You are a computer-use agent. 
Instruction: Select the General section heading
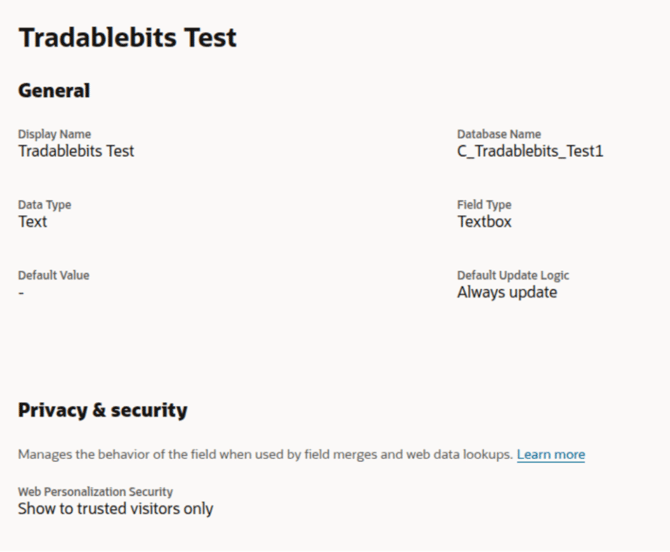point(54,91)
